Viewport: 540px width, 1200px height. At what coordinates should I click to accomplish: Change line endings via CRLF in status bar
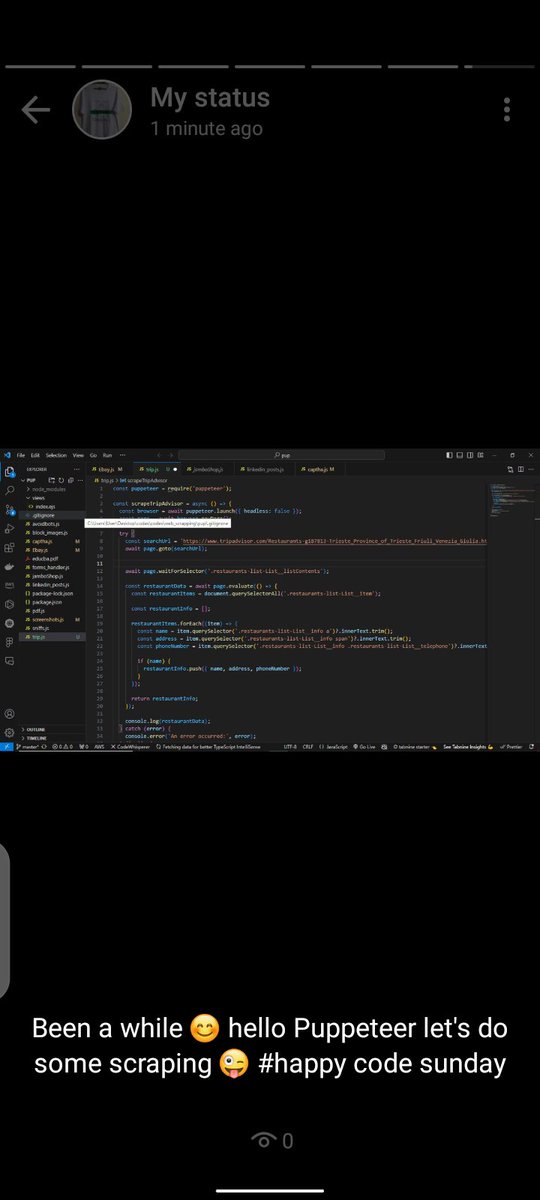click(308, 746)
